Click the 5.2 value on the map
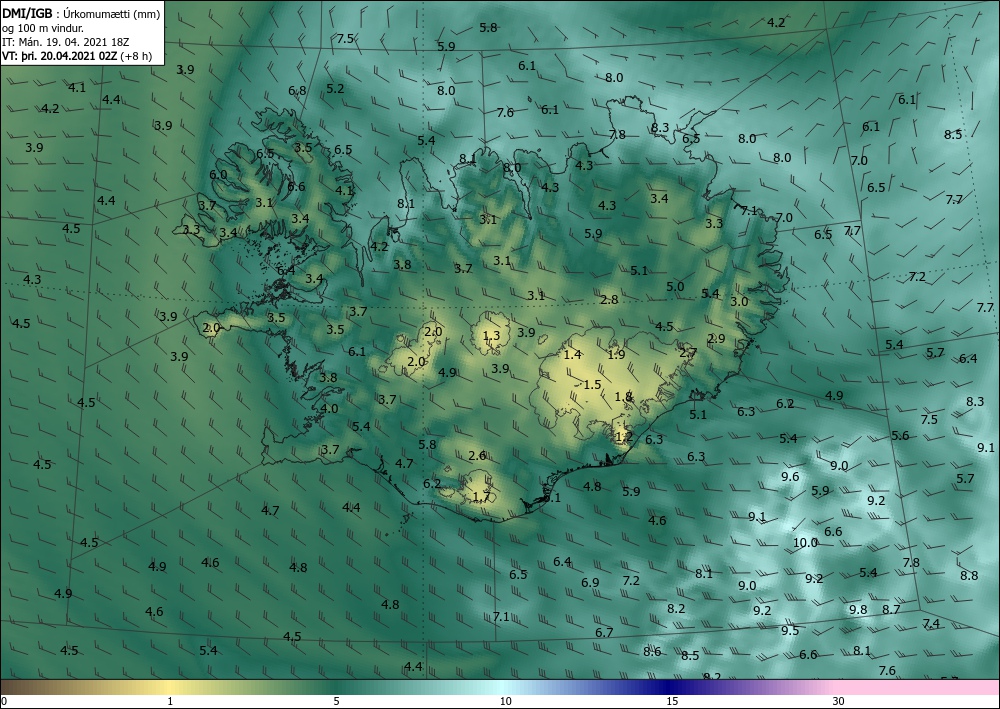This screenshot has width=1000, height=709. [x=335, y=89]
